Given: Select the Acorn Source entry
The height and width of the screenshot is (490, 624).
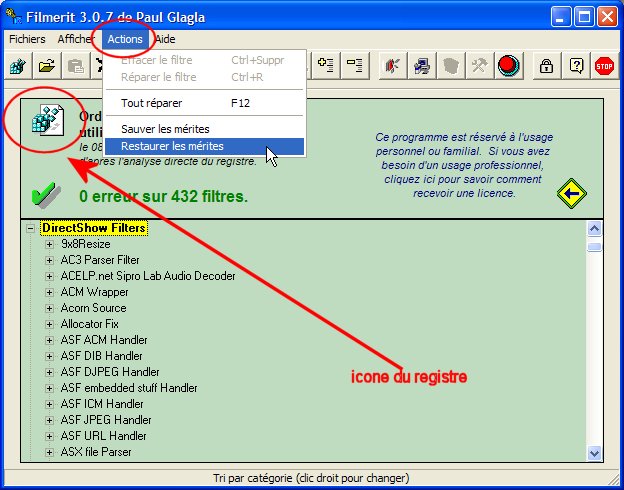Looking at the screenshot, I should [x=94, y=308].
